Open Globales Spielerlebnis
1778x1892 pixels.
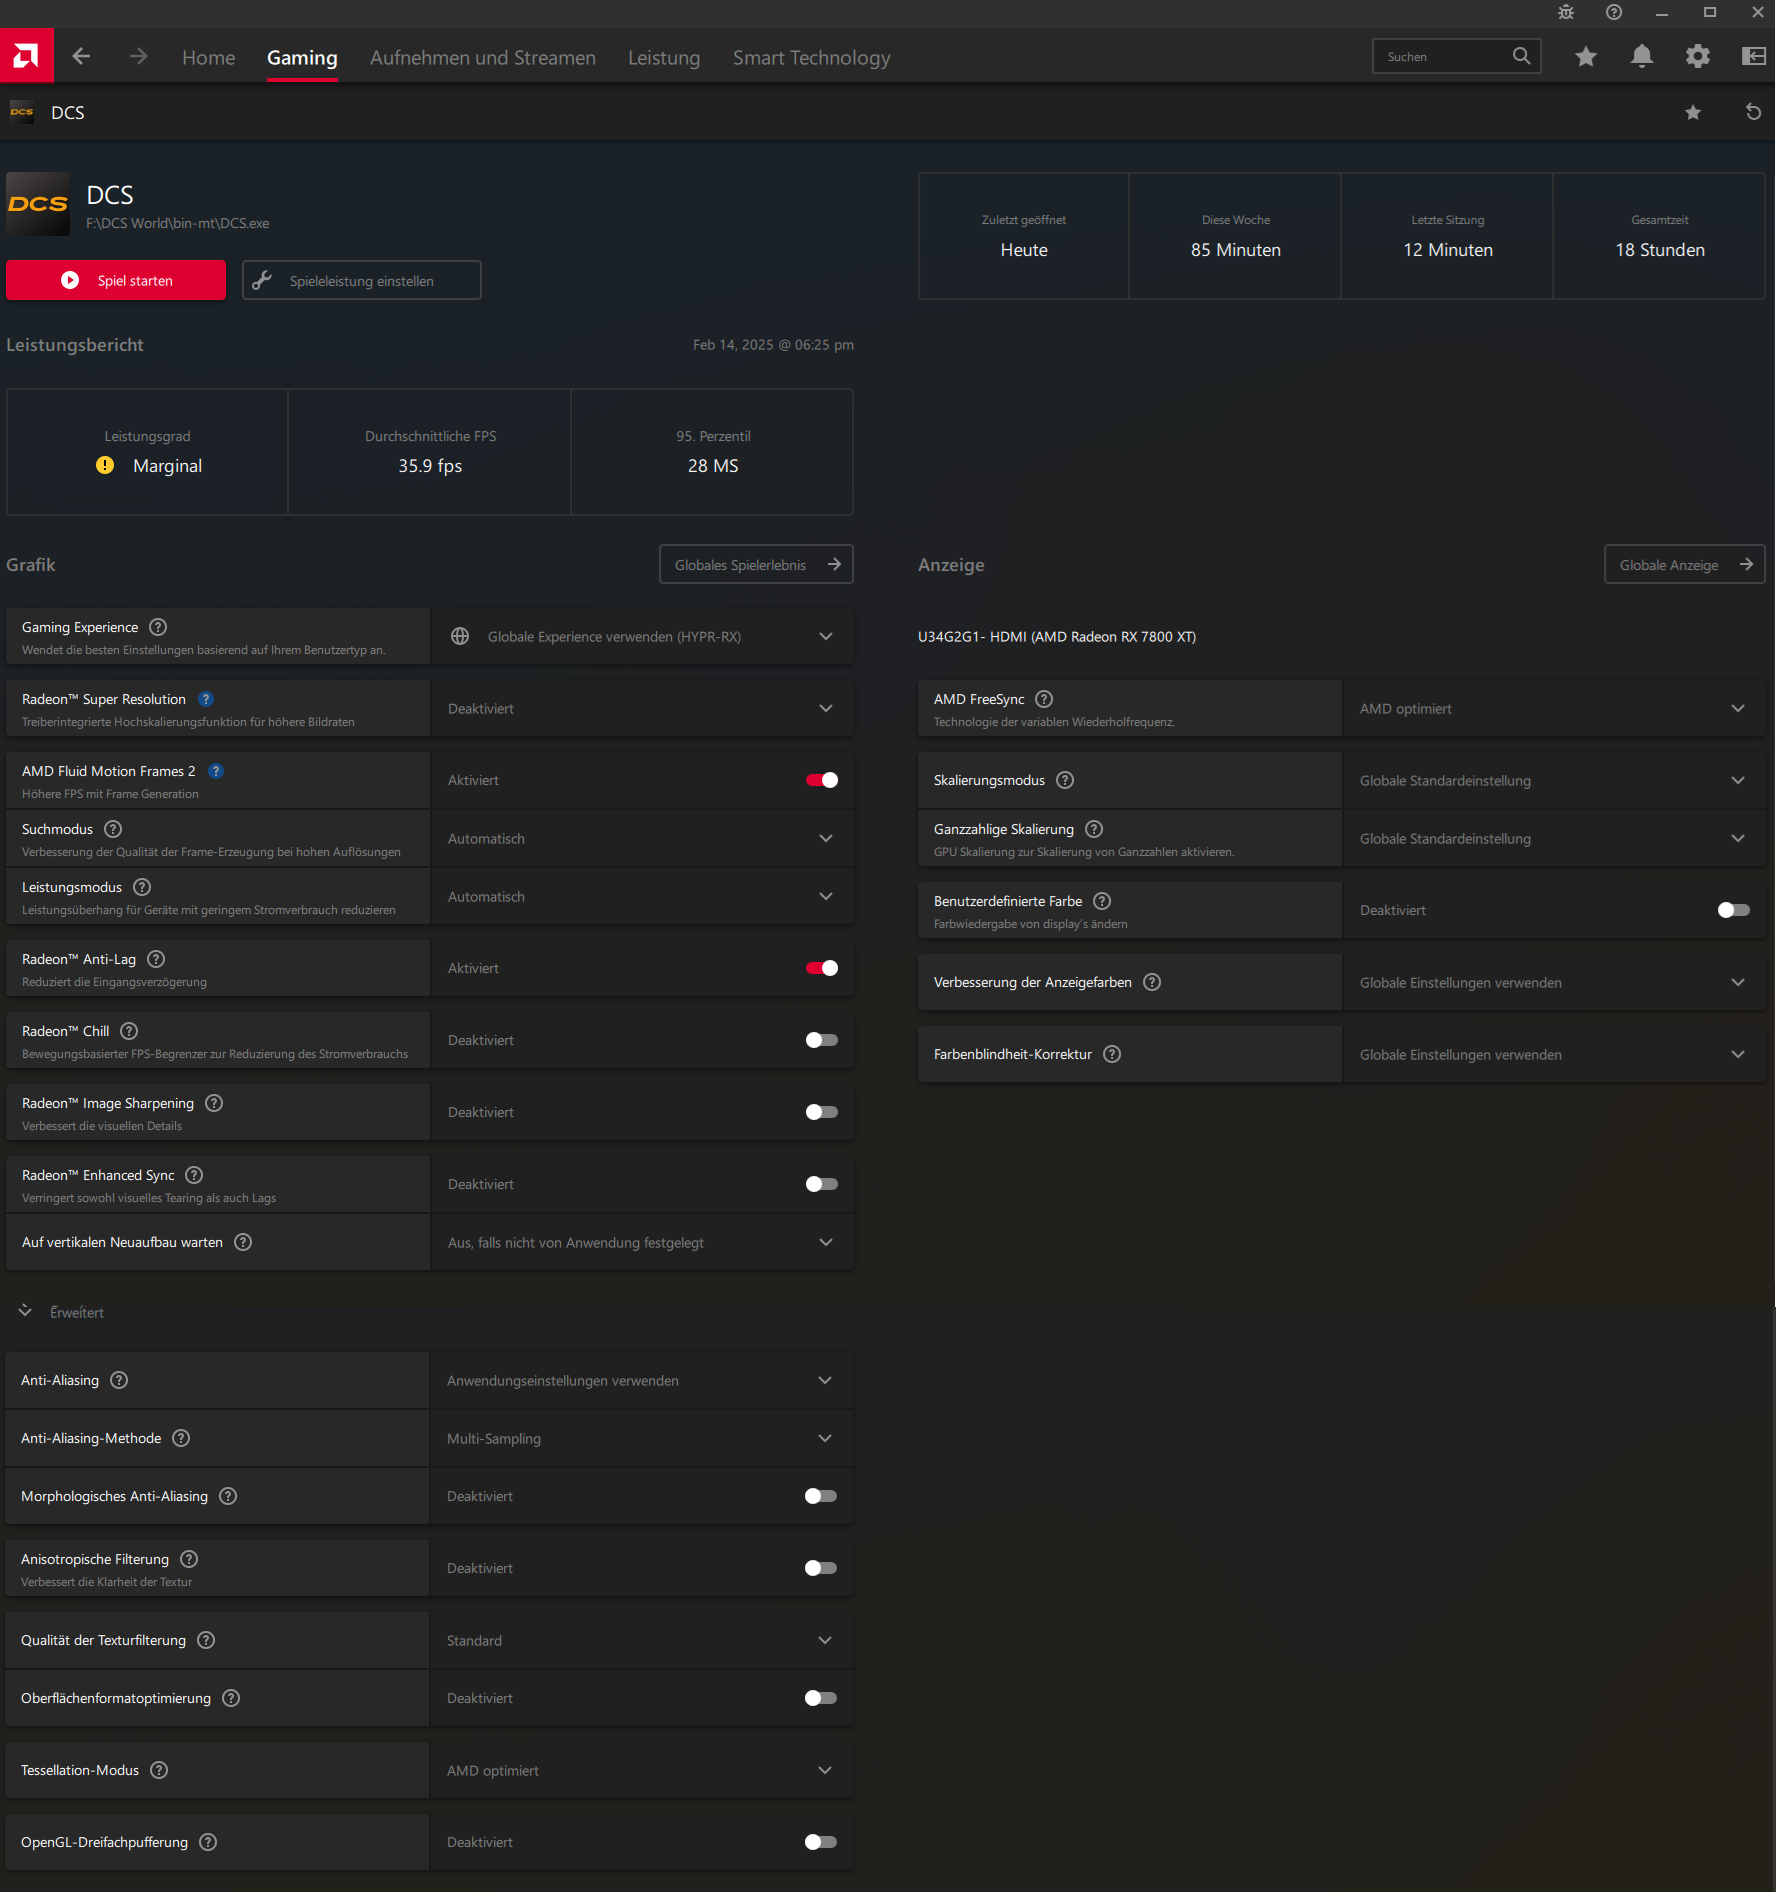click(756, 564)
